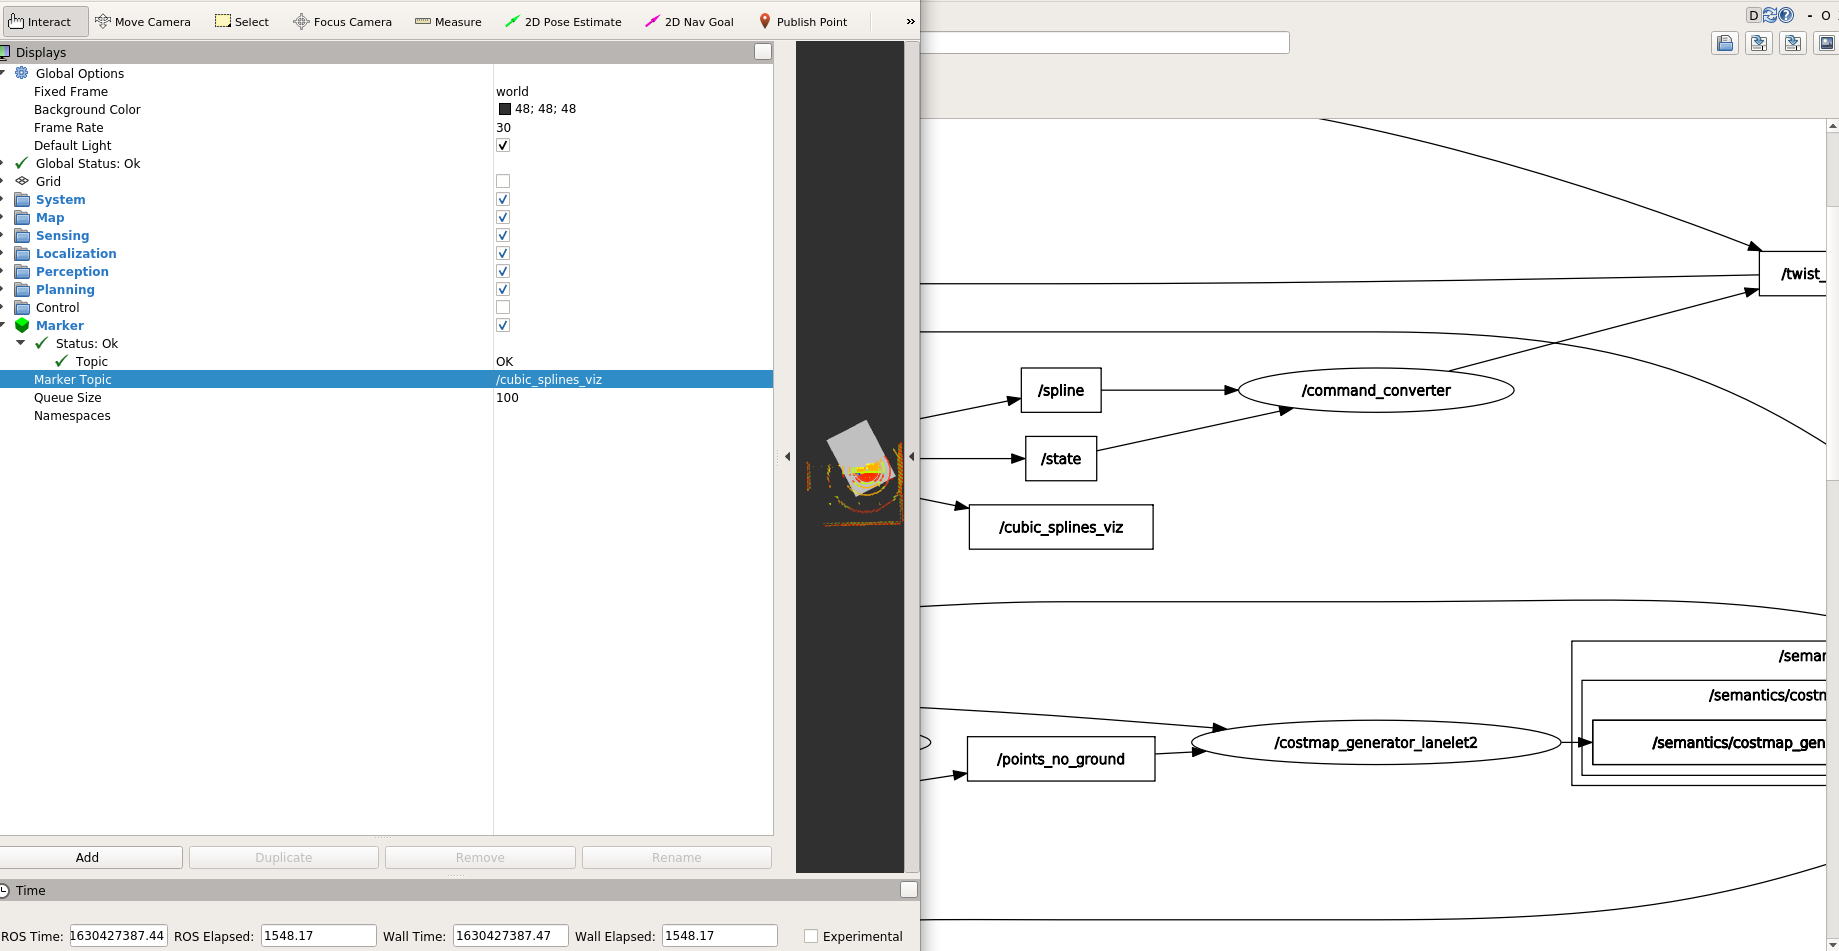1839x951 pixels.
Task: Refresh the node graph
Action: 1770,14
